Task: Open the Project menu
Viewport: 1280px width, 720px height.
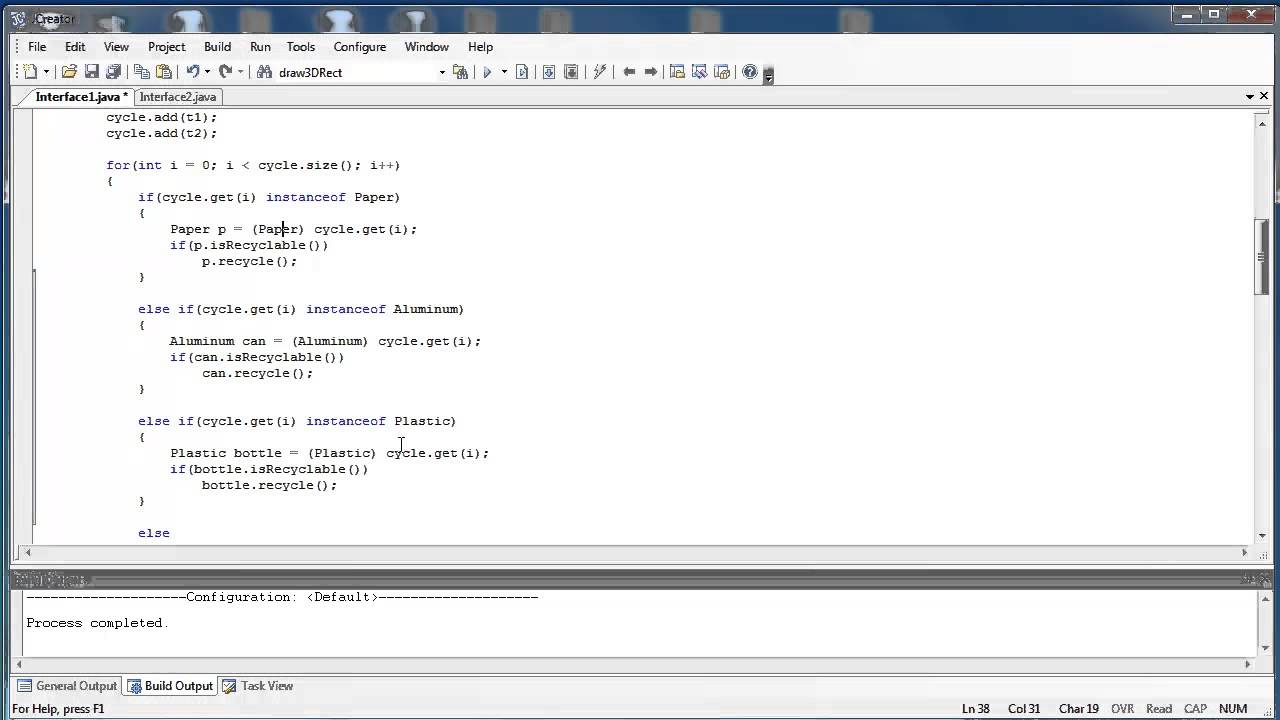Action: click(x=166, y=47)
